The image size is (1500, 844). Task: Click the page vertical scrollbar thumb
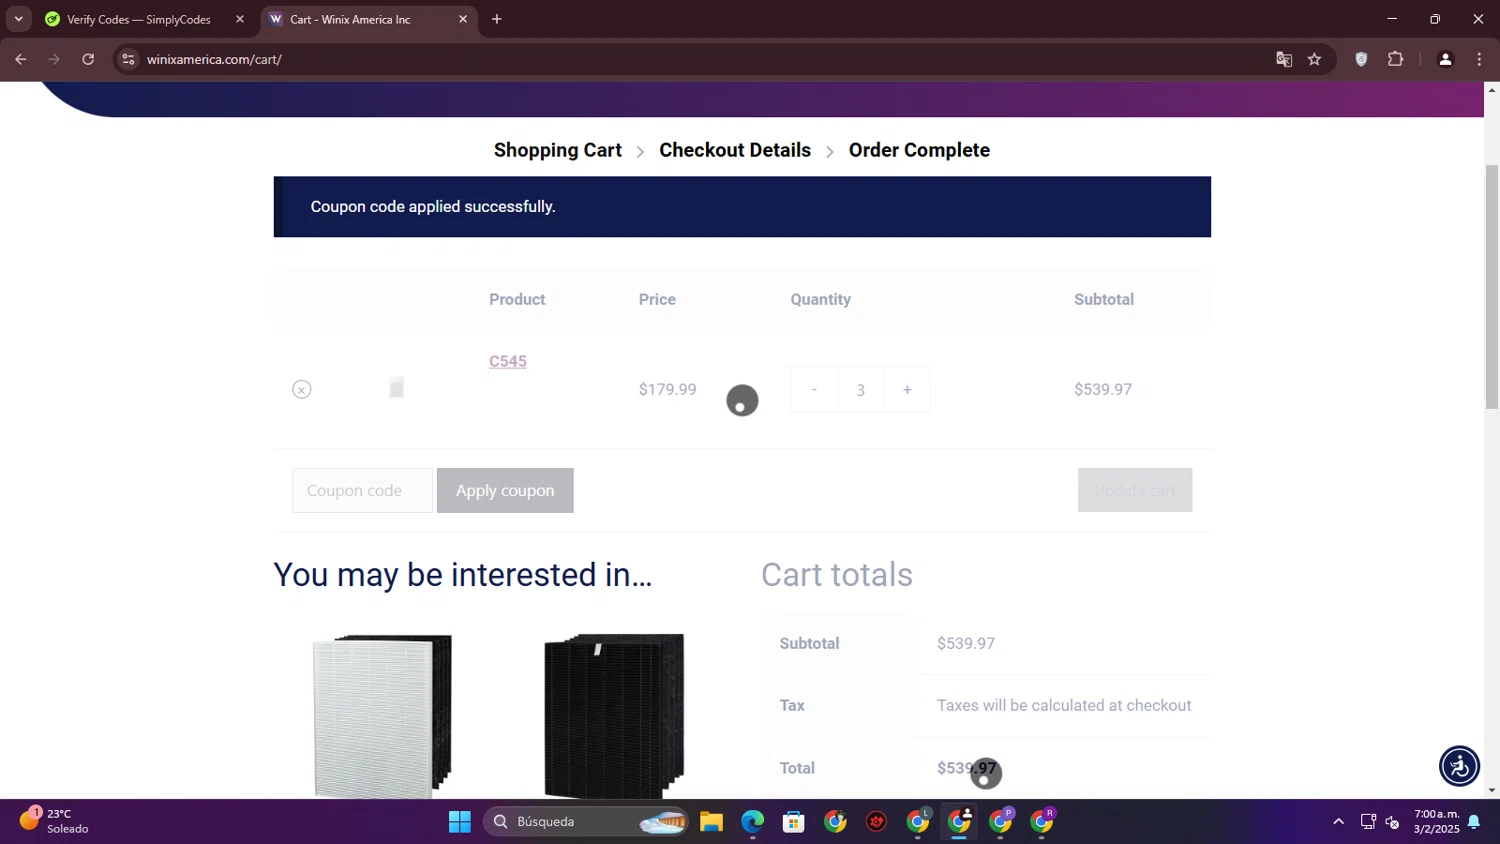(x=1492, y=287)
